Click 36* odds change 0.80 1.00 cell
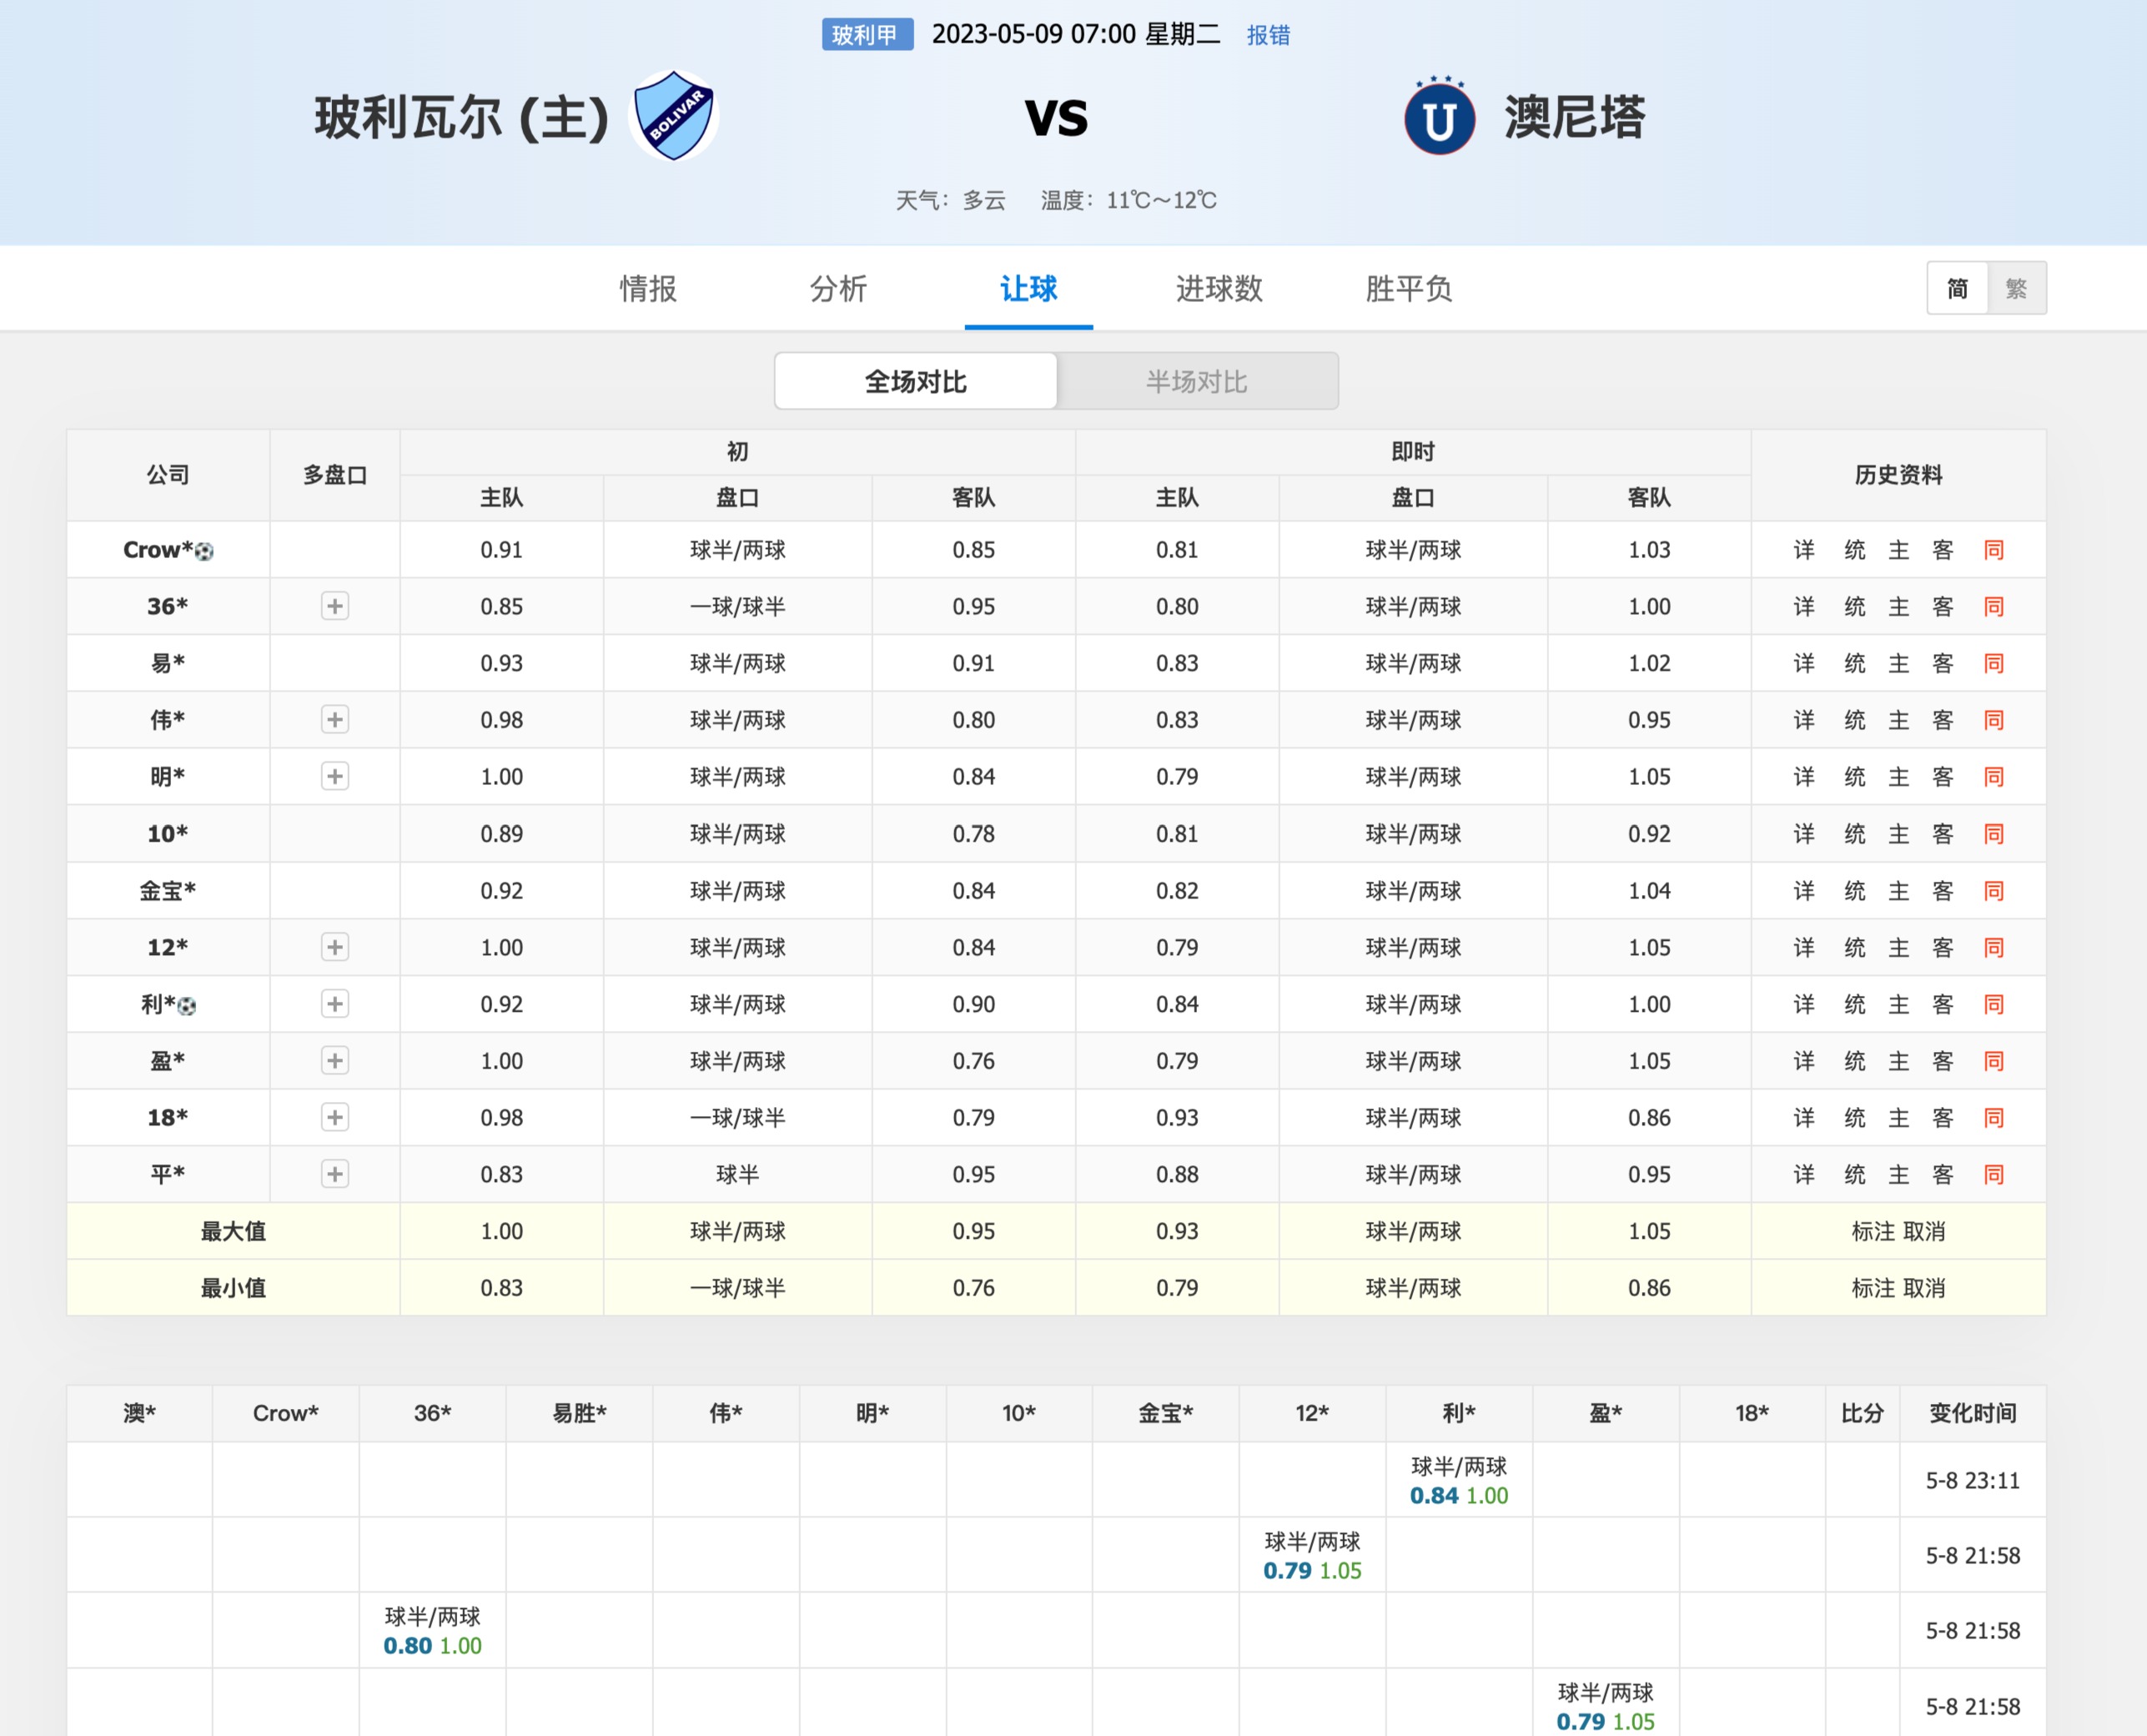 (432, 1631)
